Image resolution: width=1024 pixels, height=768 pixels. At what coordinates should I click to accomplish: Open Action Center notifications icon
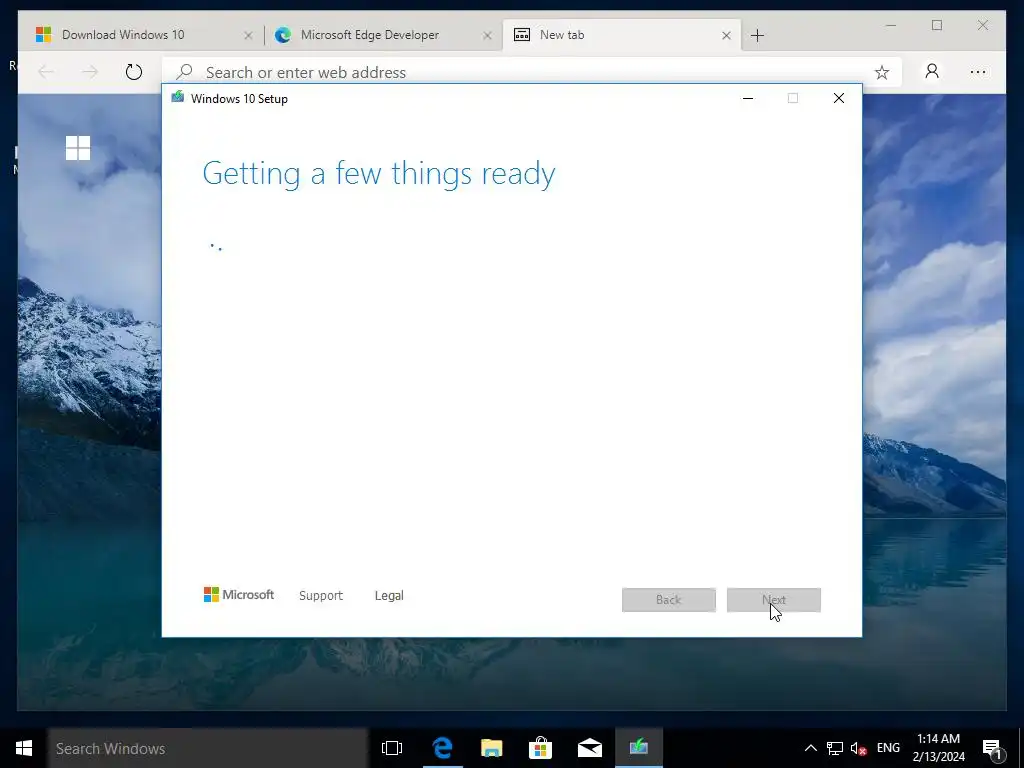pos(993,749)
